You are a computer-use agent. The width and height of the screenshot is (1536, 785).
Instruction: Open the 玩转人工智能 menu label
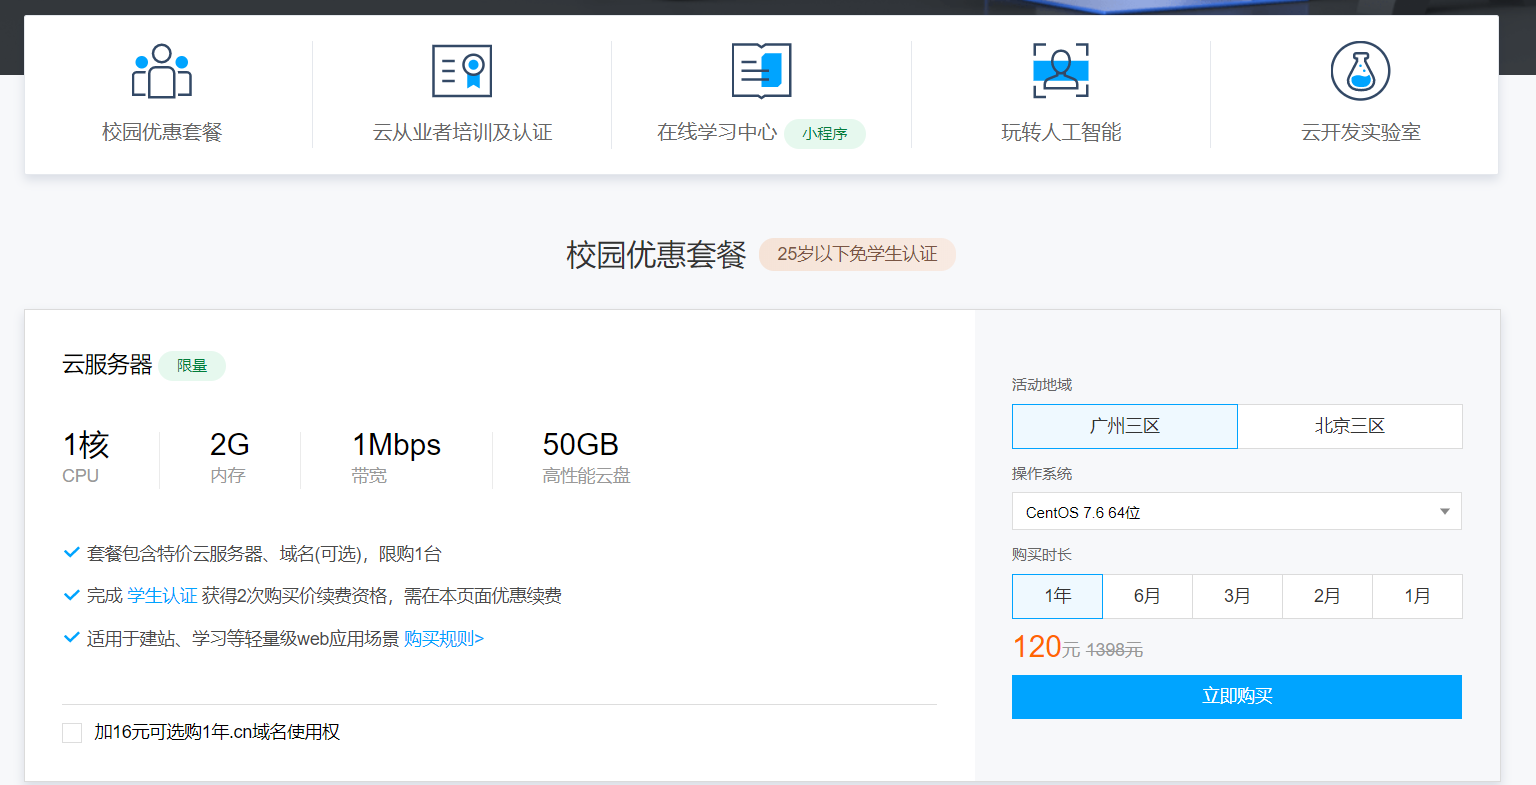[1061, 132]
